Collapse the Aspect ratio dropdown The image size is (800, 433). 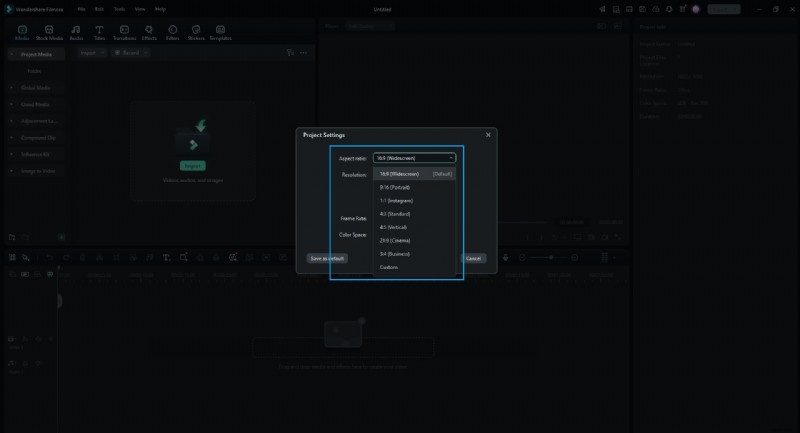415,158
